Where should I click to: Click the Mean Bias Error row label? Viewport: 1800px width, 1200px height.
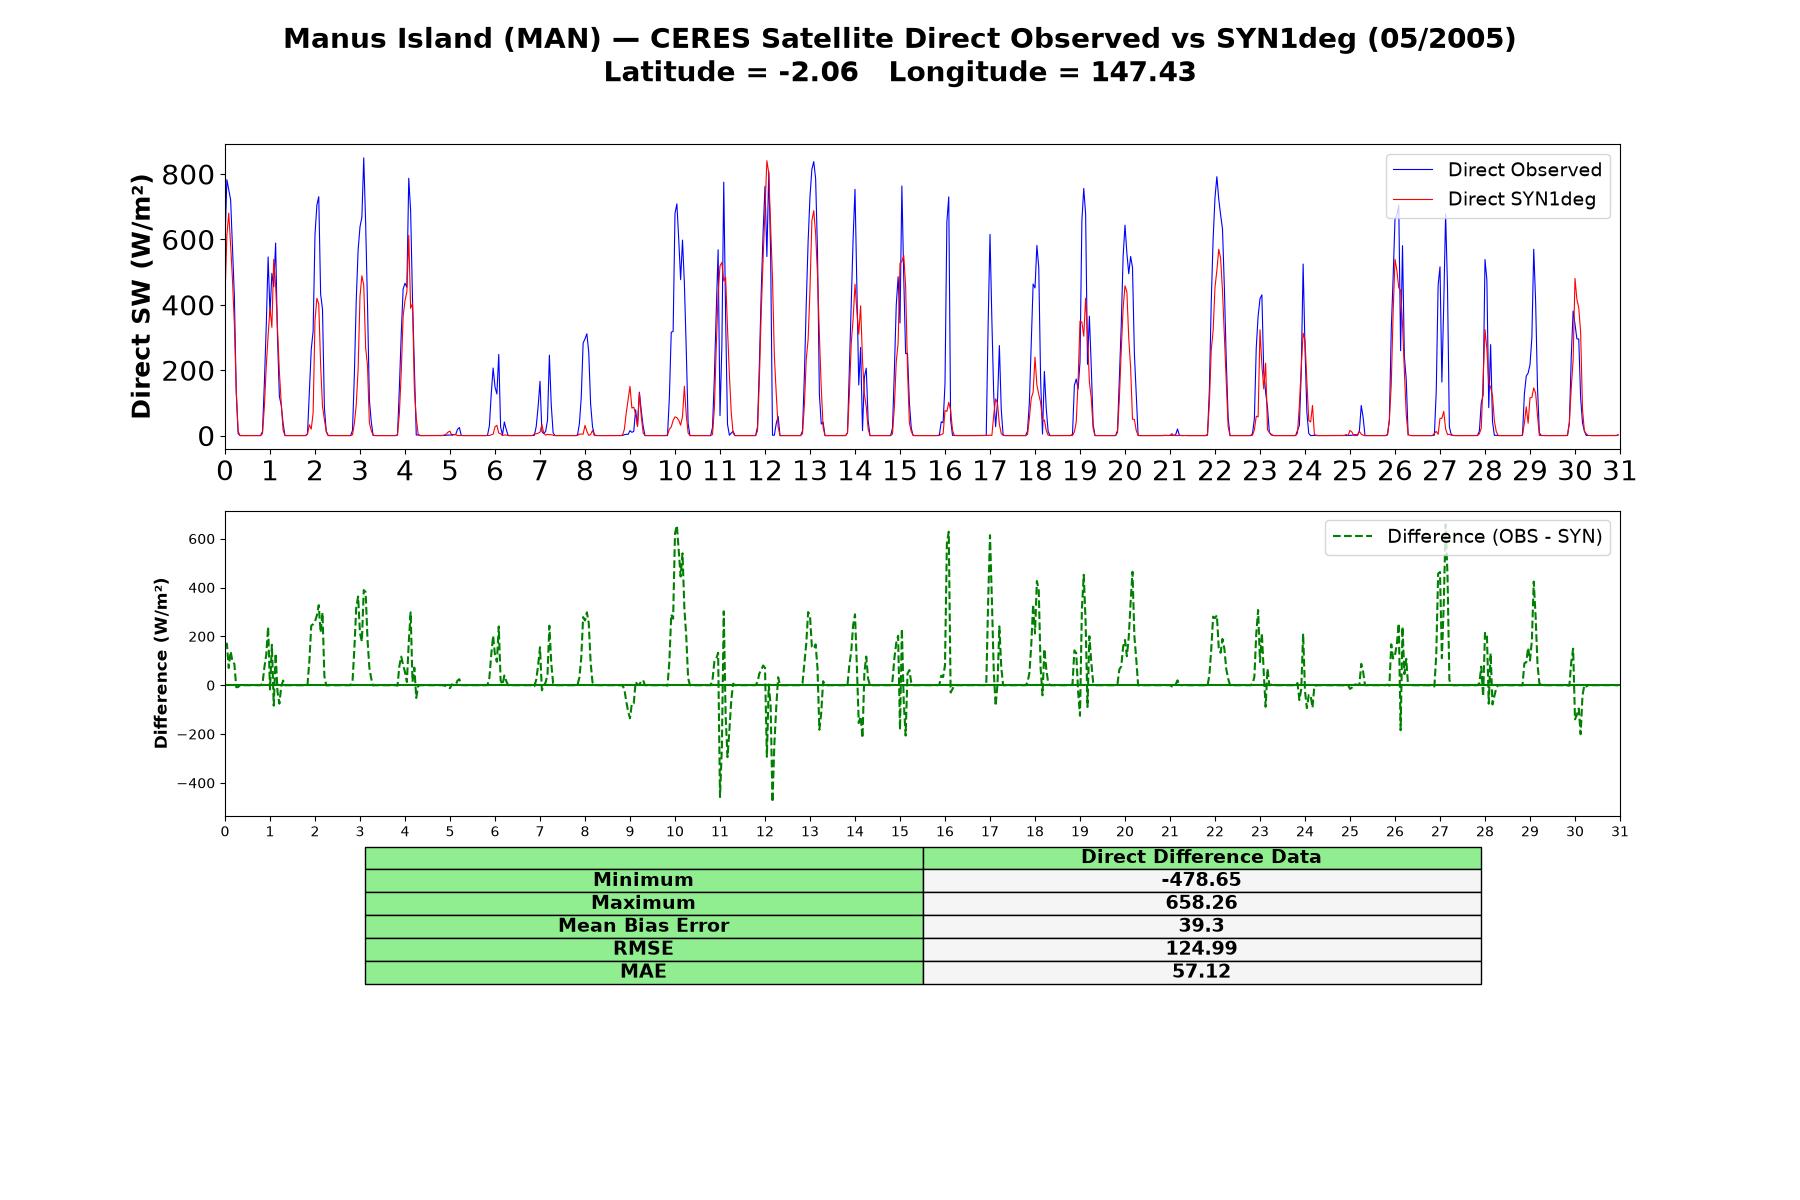[643, 926]
